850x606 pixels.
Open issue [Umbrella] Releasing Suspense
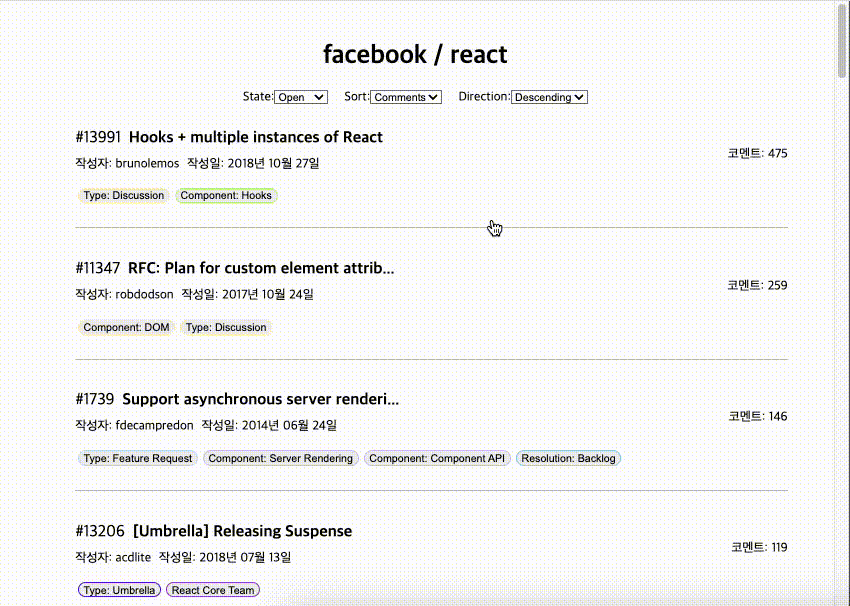[x=242, y=531]
